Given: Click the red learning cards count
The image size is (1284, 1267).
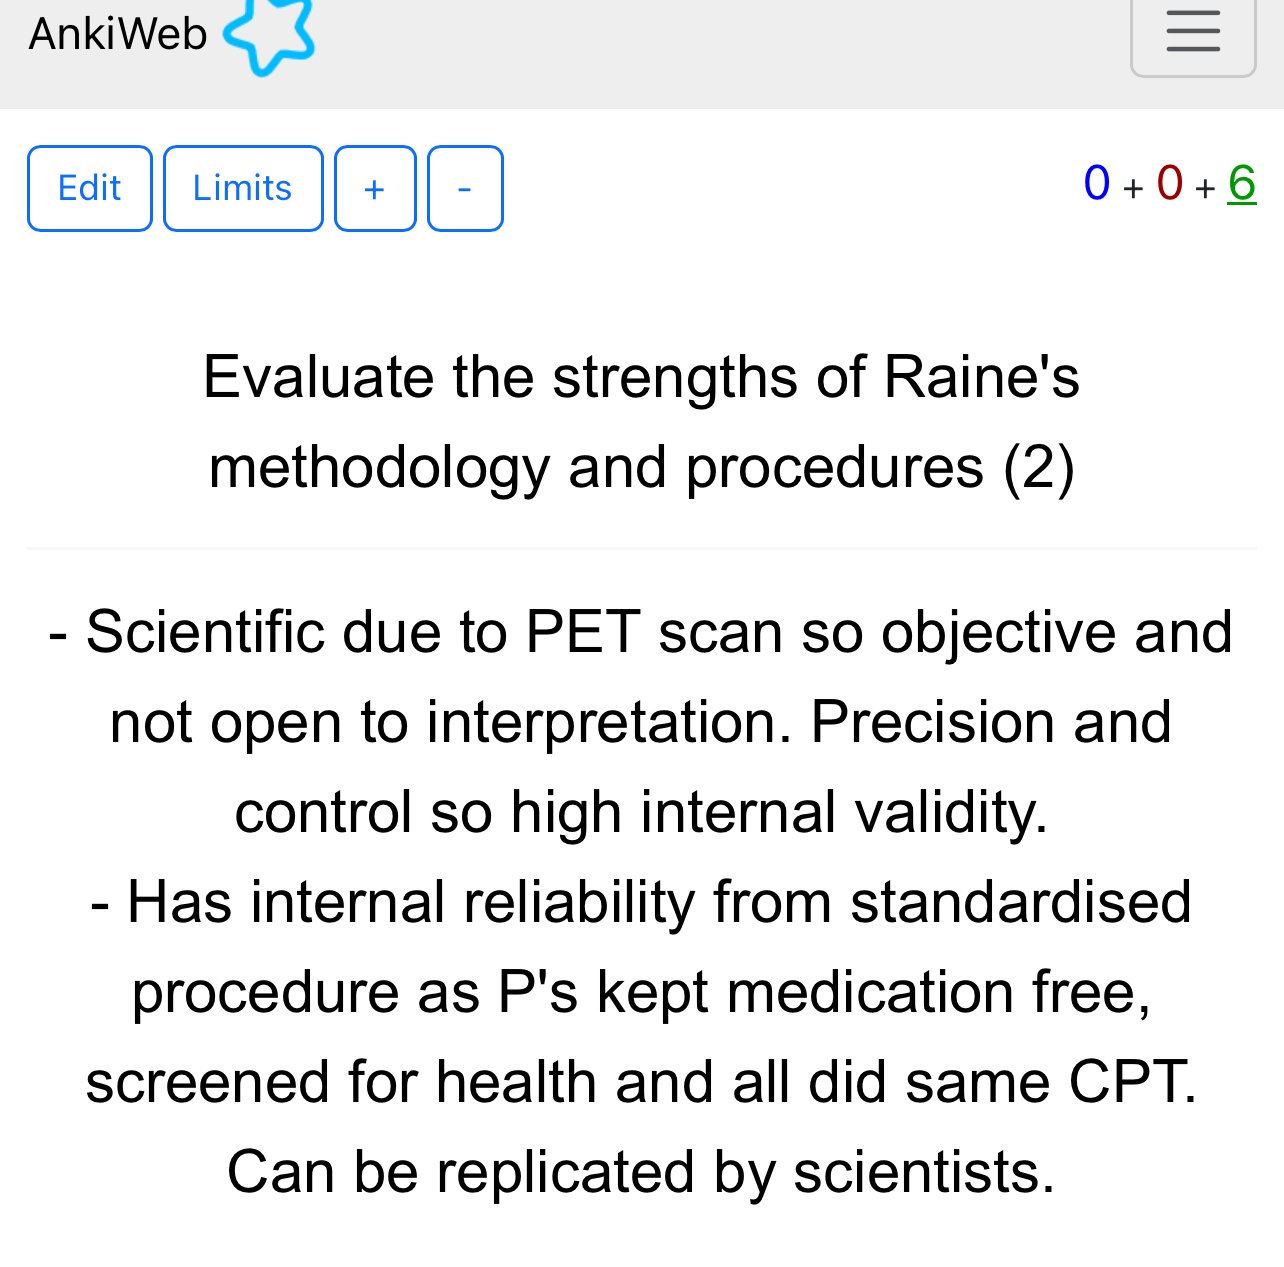Looking at the screenshot, I should 1170,183.
